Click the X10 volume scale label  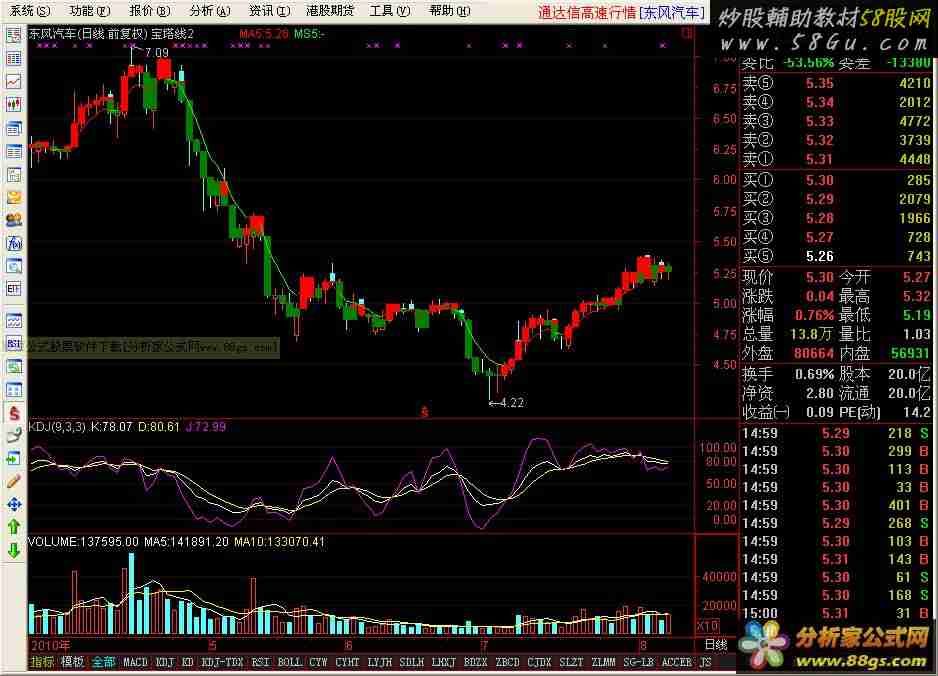(707, 625)
